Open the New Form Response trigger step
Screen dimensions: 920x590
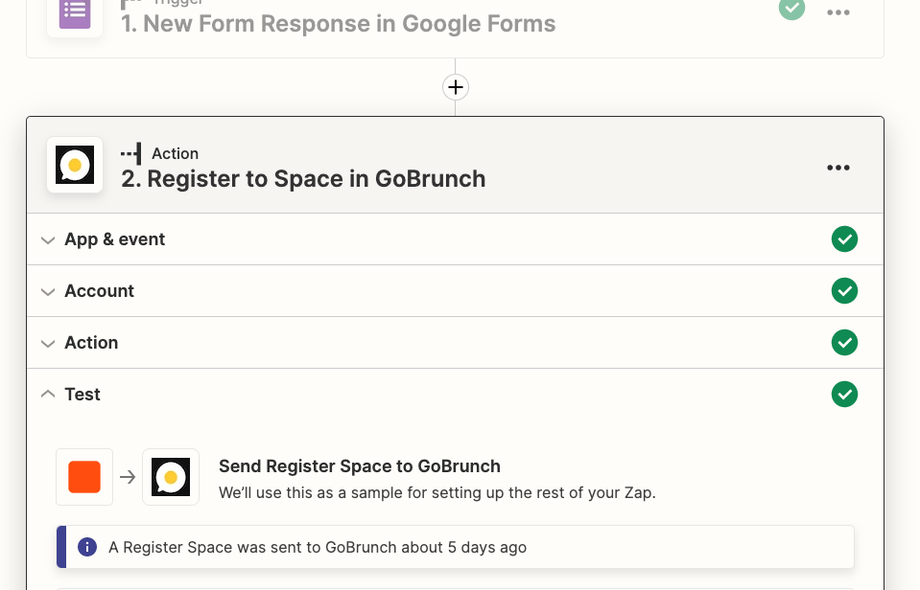(x=338, y=24)
